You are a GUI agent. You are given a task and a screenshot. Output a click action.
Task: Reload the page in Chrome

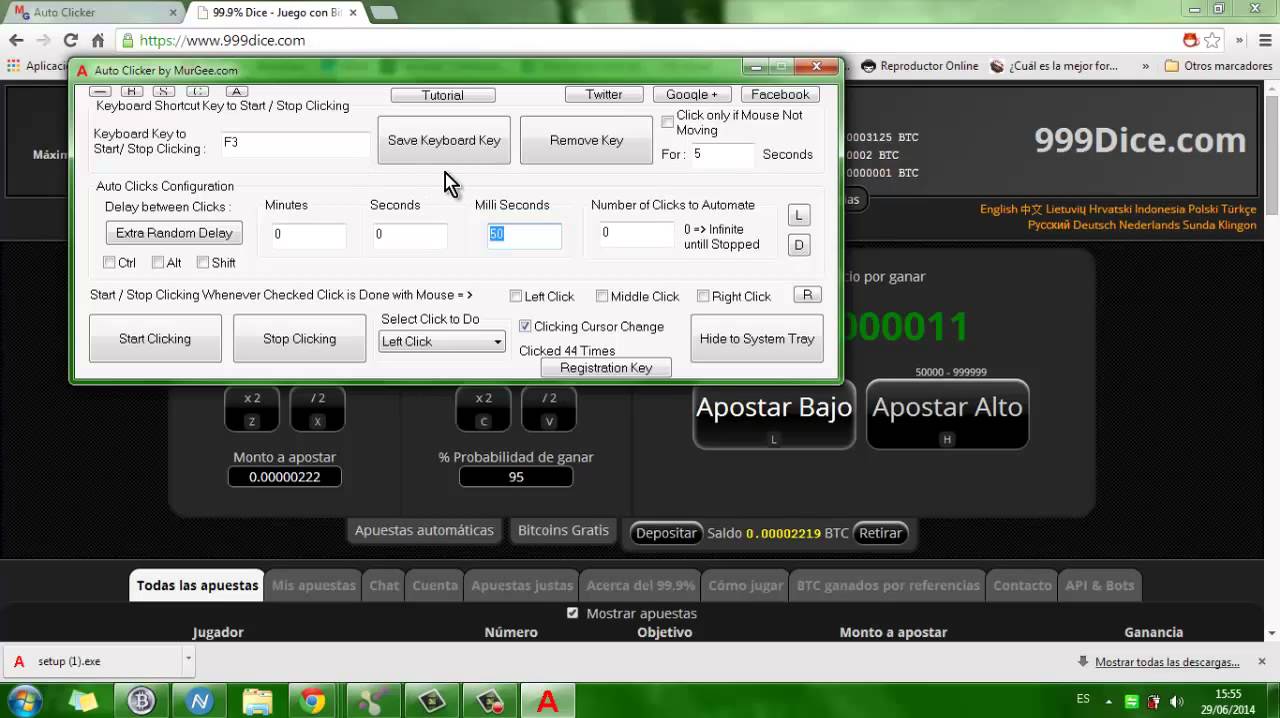click(x=70, y=40)
